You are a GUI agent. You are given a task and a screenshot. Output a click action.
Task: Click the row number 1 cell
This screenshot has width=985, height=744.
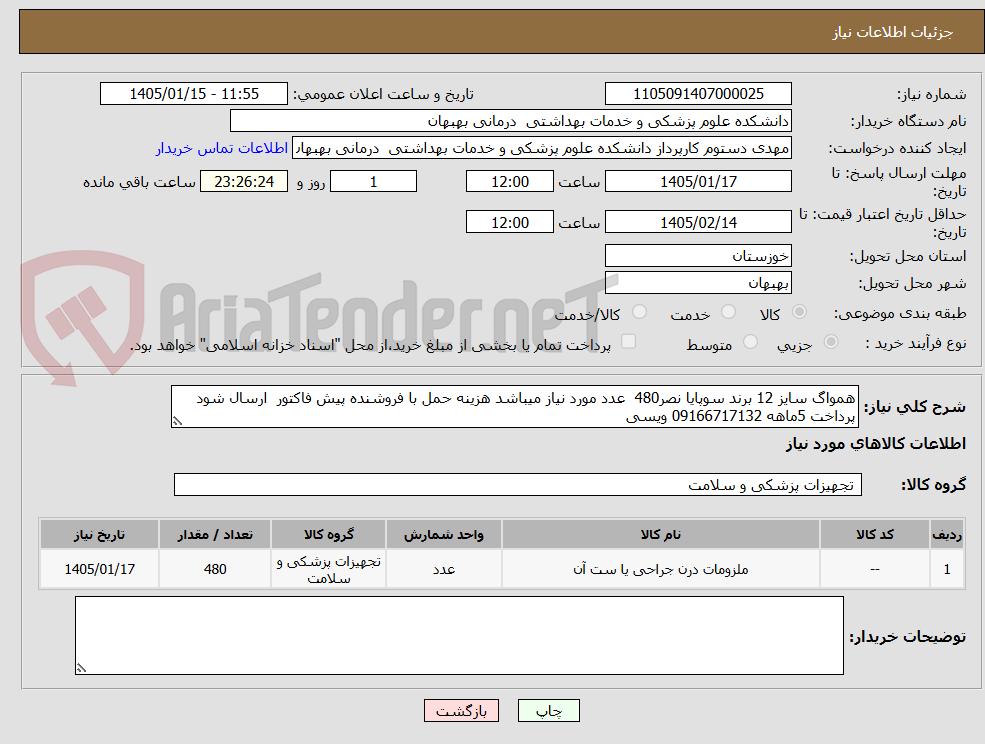[947, 569]
